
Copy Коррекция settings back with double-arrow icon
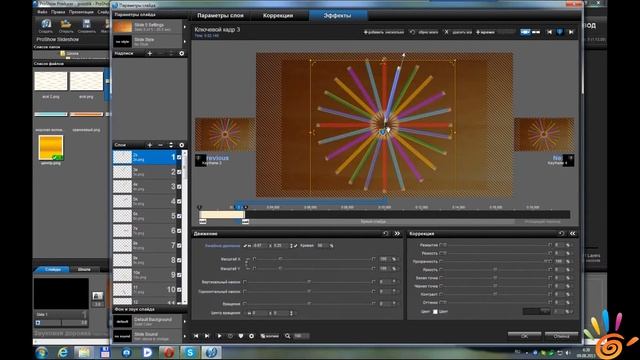pos(573,233)
